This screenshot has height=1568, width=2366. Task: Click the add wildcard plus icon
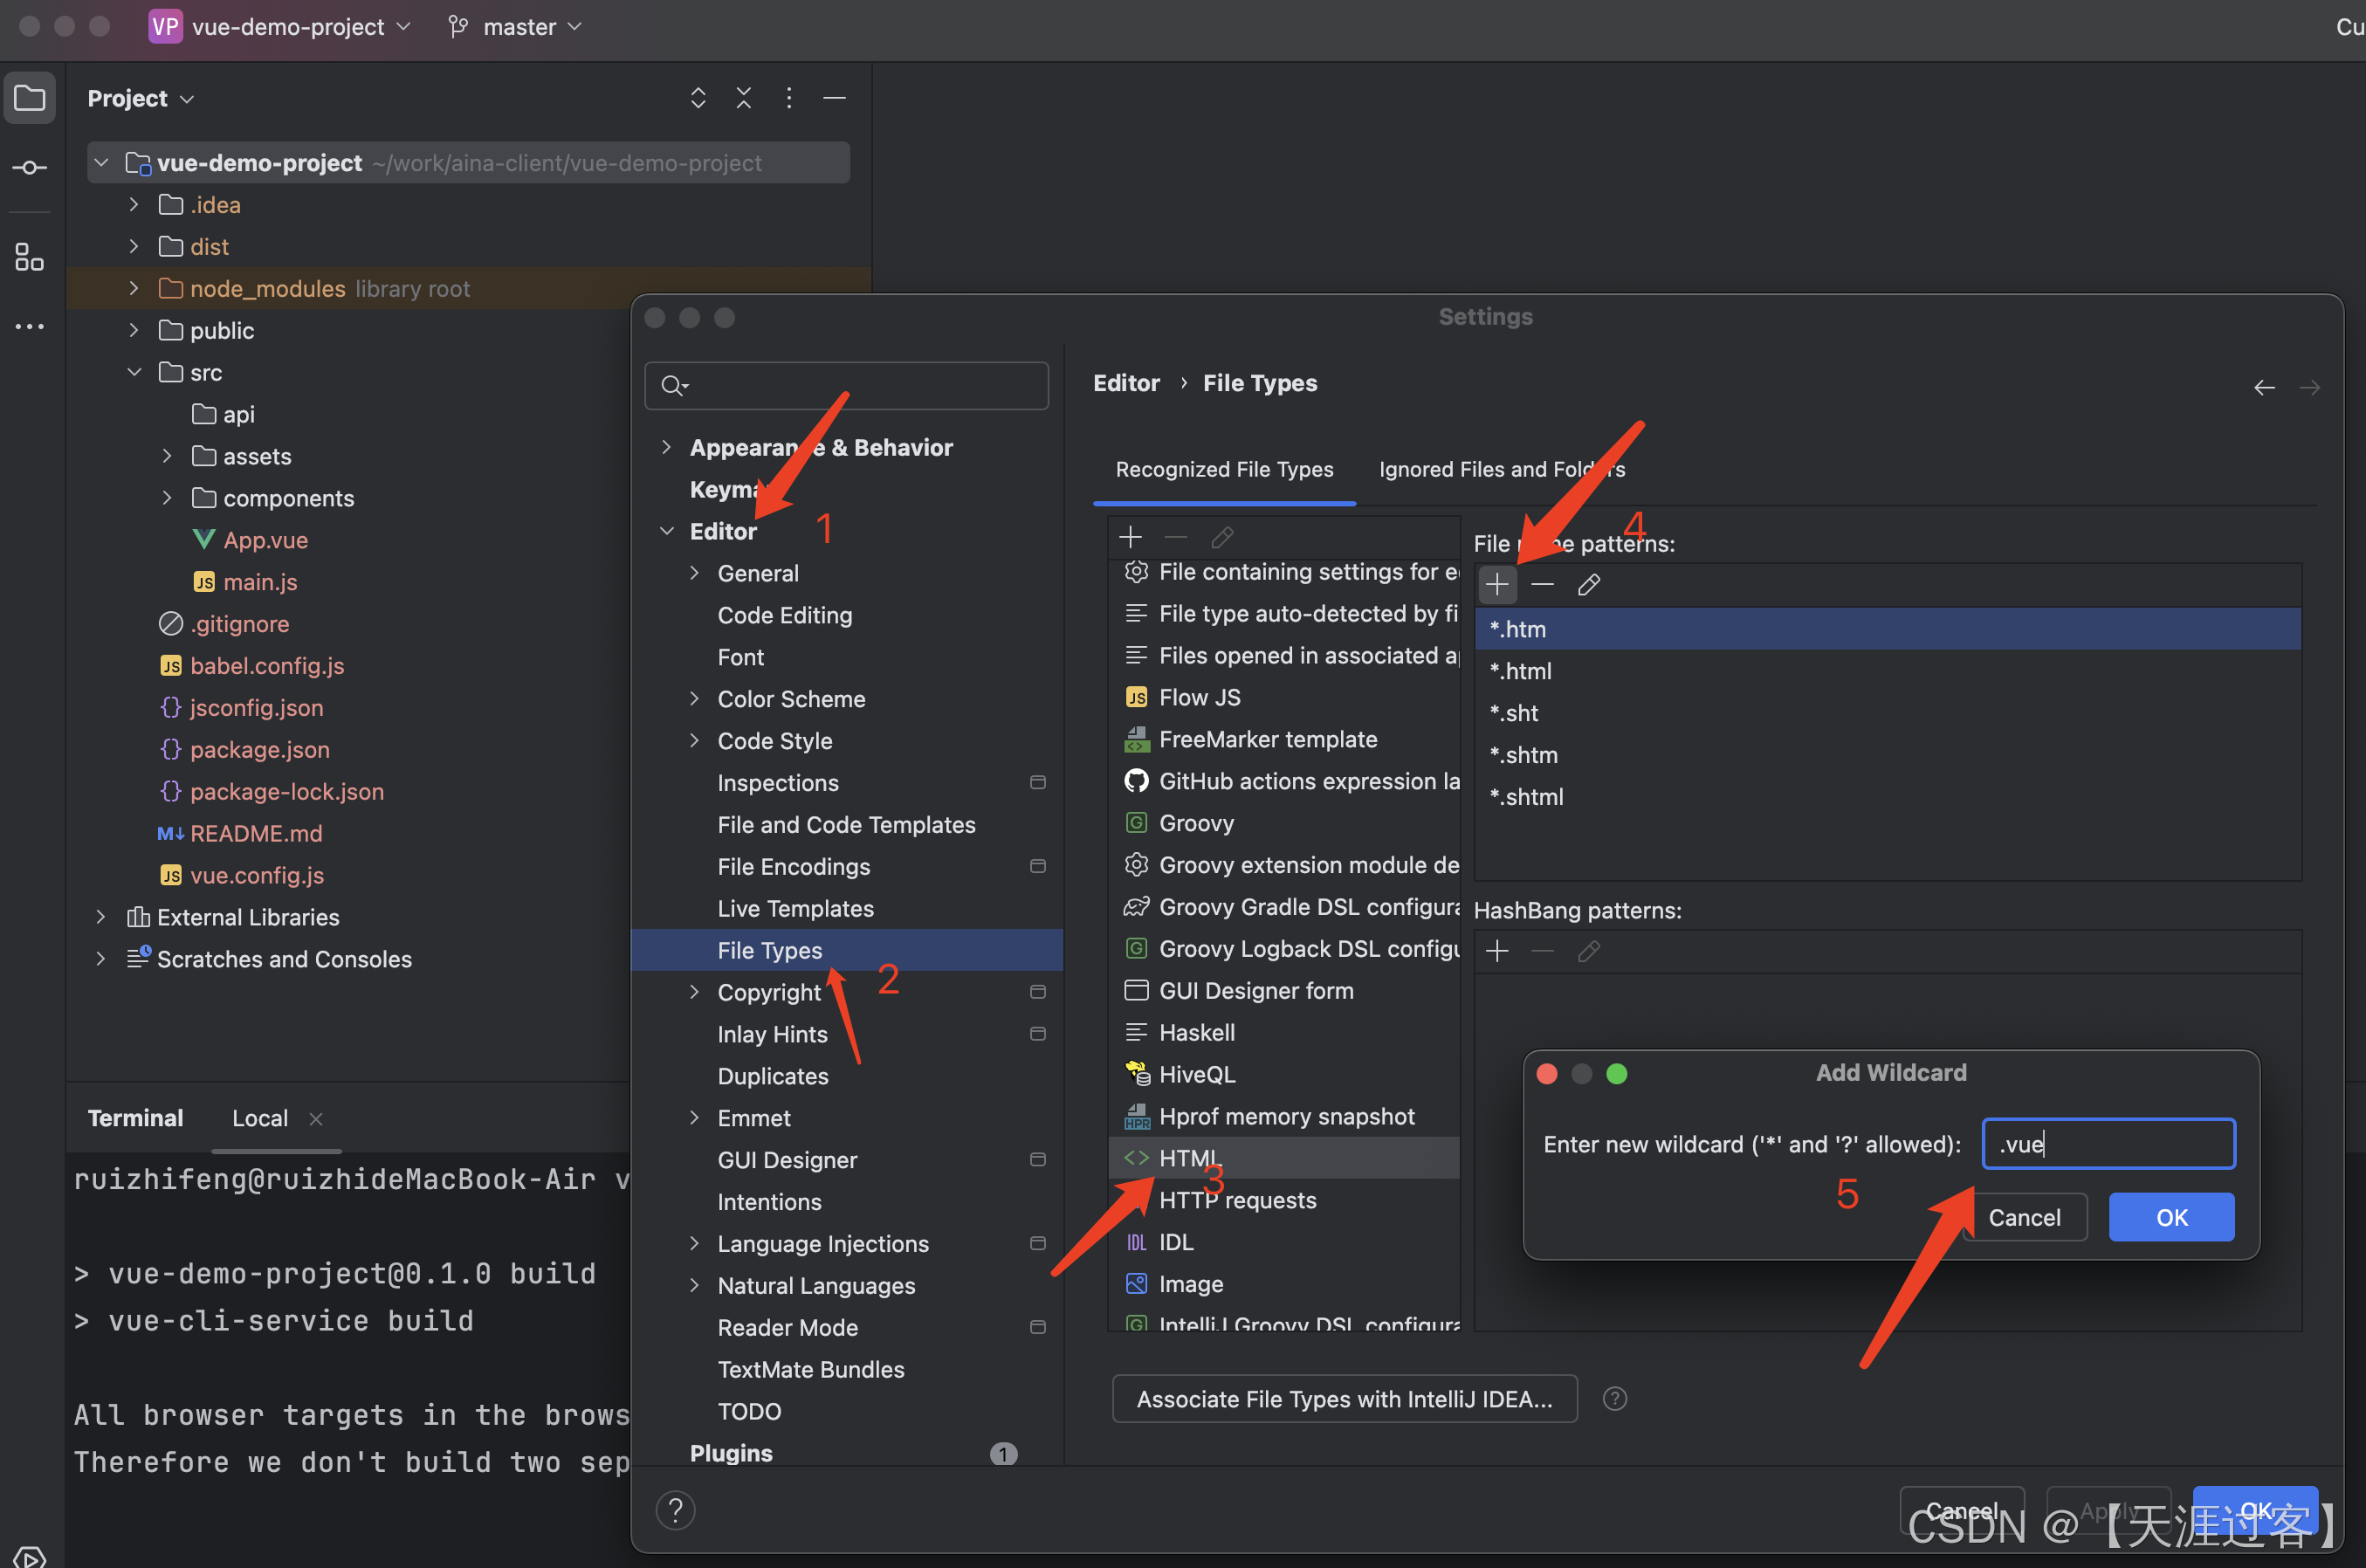[x=1496, y=584]
